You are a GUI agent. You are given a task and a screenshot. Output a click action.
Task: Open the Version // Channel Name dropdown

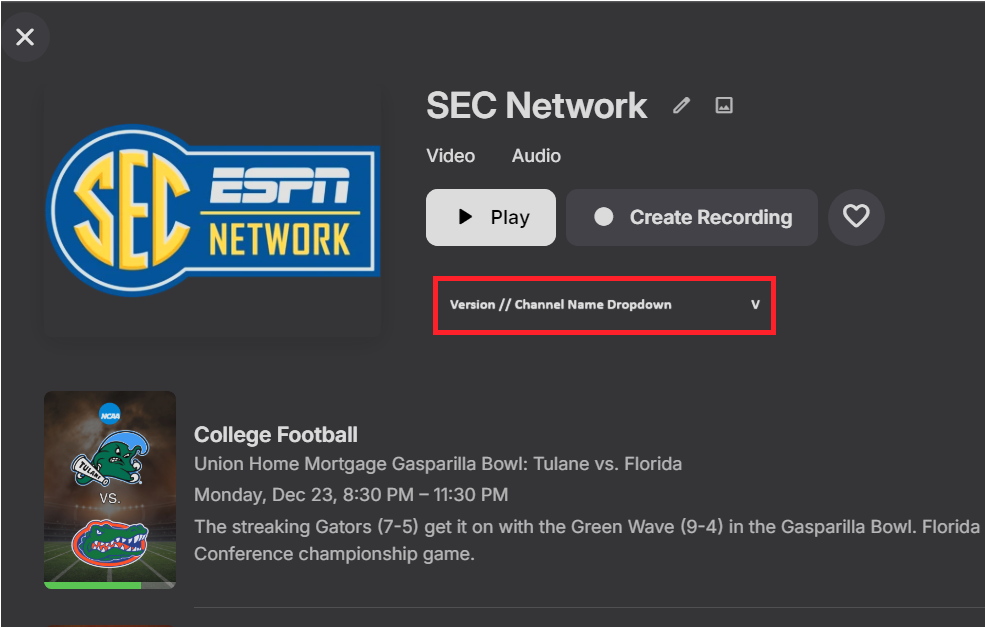[561, 305]
